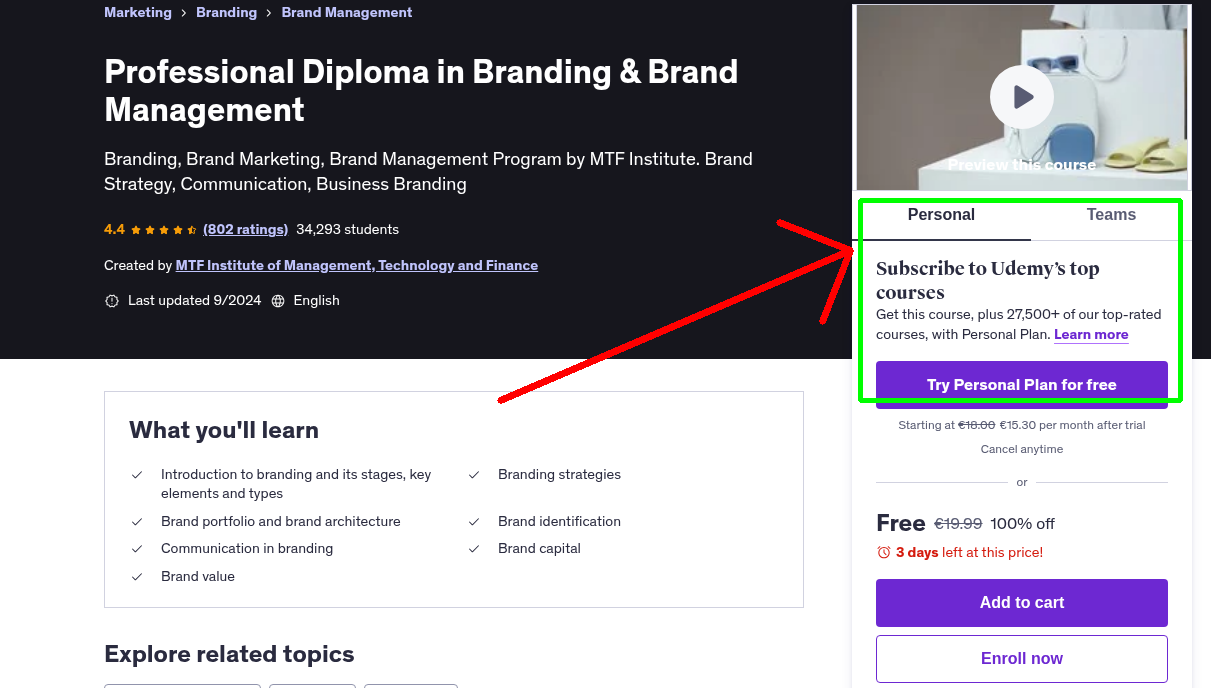Click the course preview thumbnail image

[x=1022, y=97]
